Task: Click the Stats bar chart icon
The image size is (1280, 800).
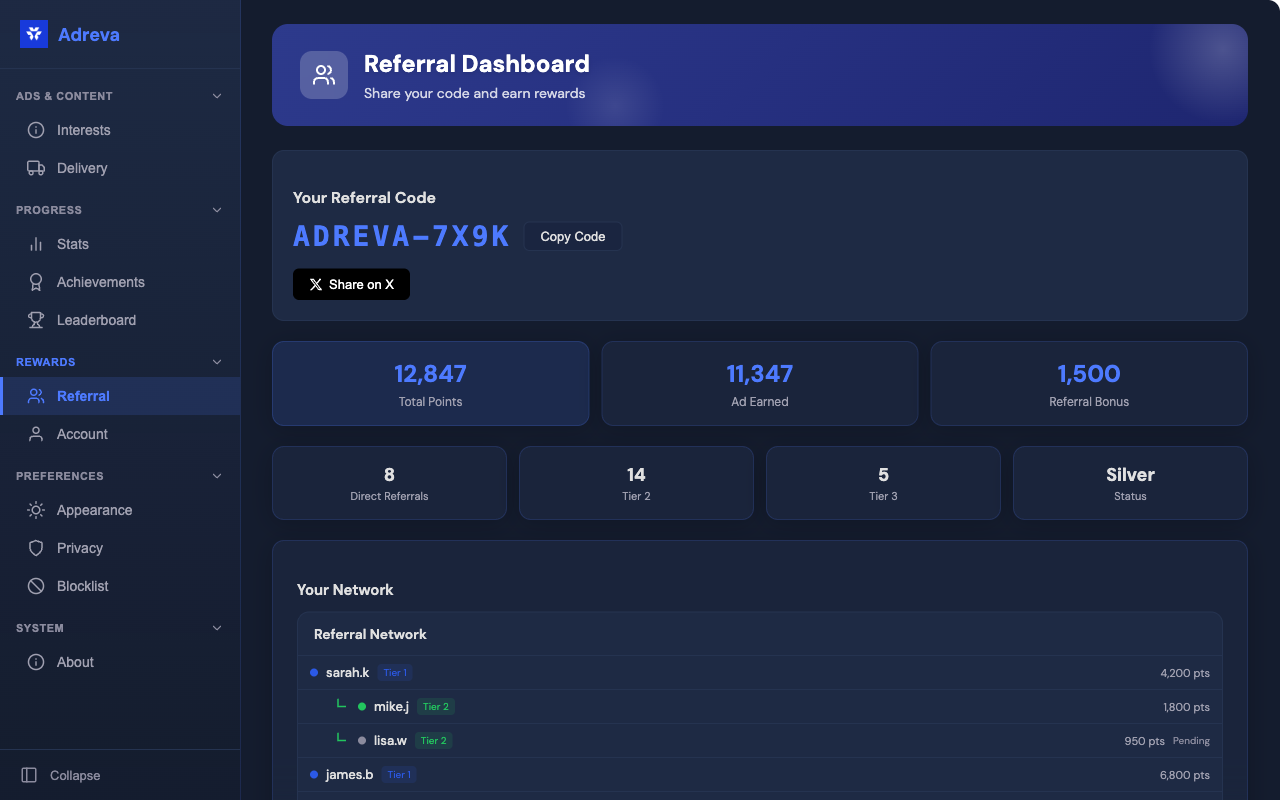Action: (x=36, y=244)
